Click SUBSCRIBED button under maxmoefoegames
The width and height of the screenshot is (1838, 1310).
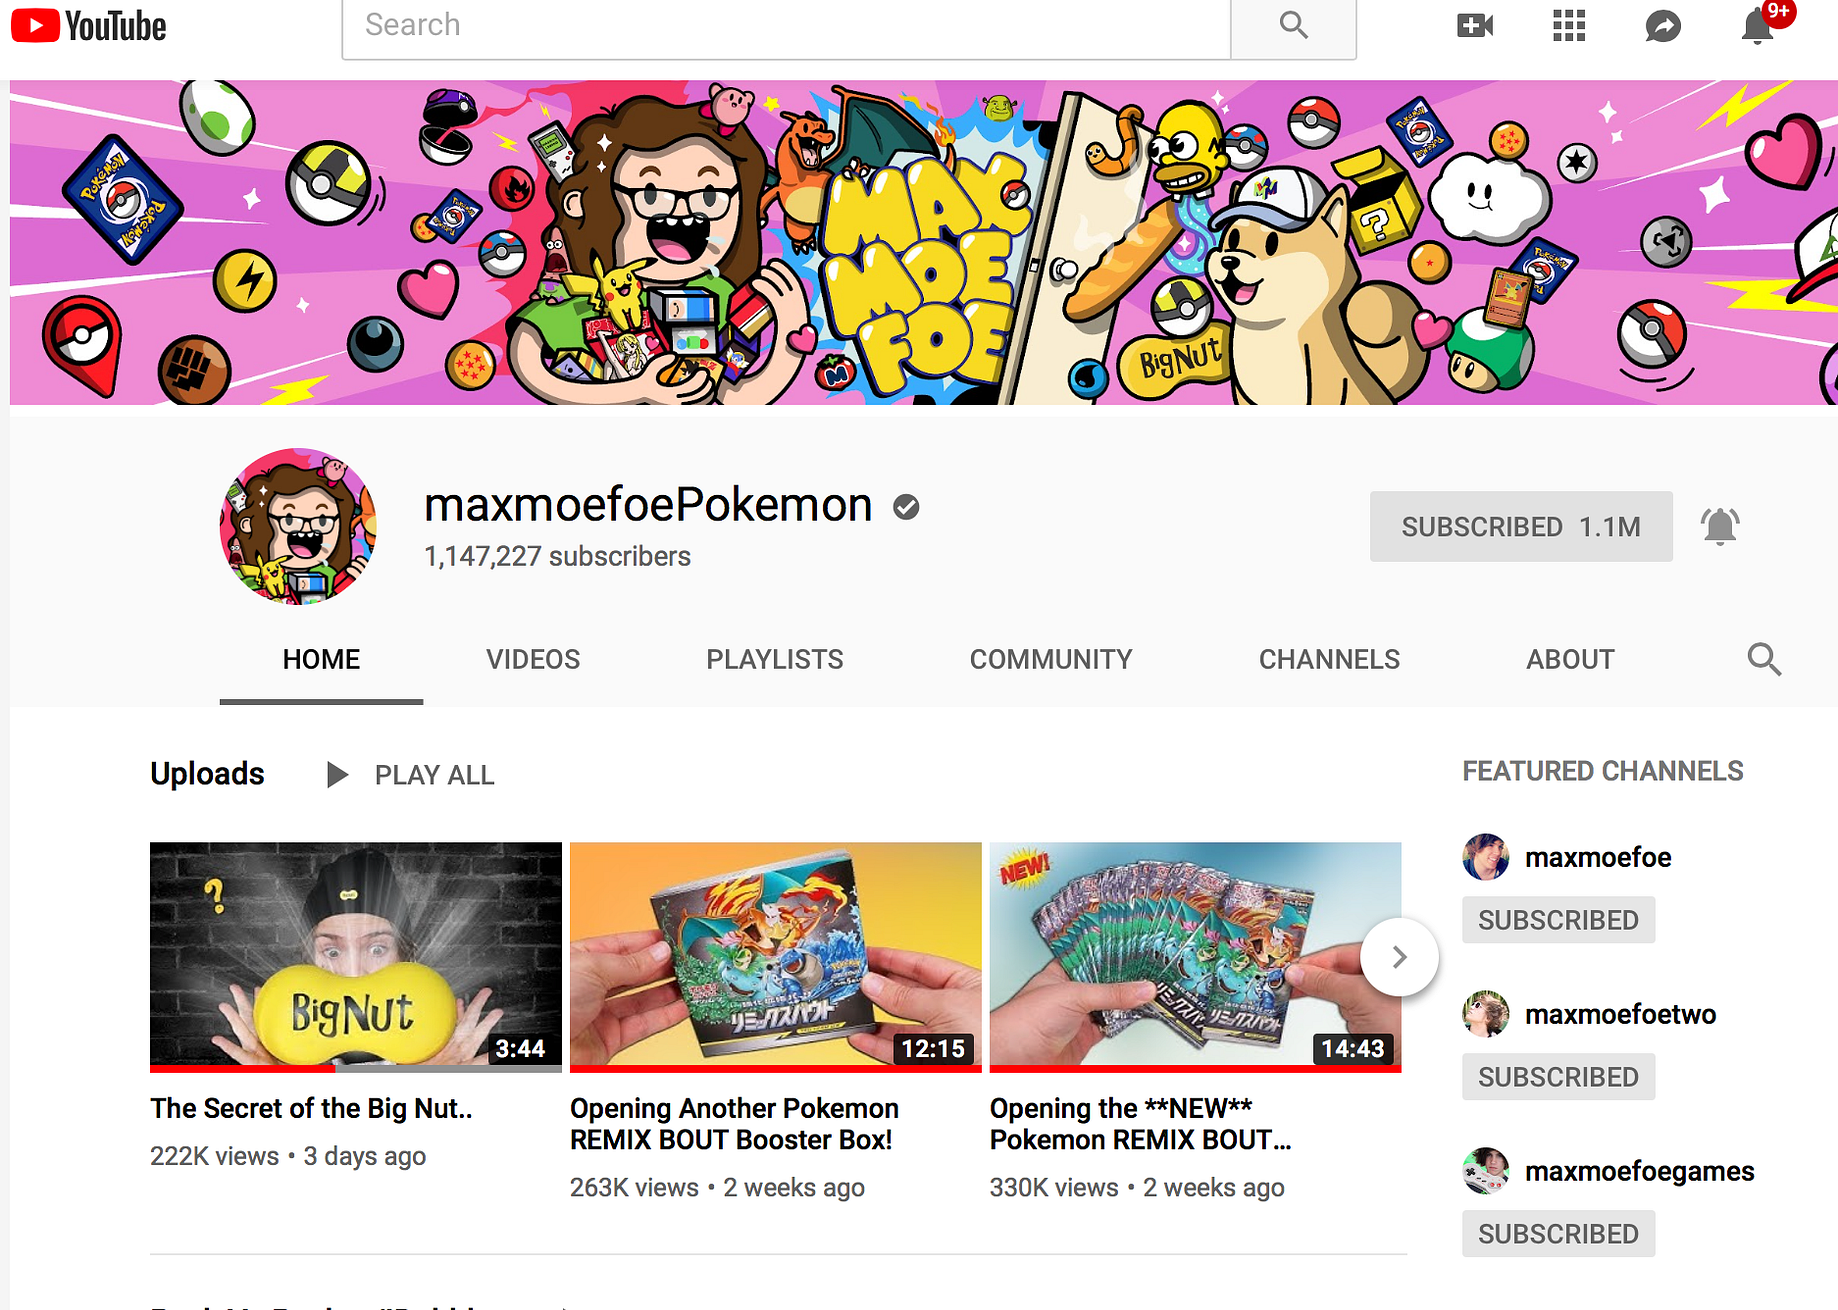pos(1558,1234)
